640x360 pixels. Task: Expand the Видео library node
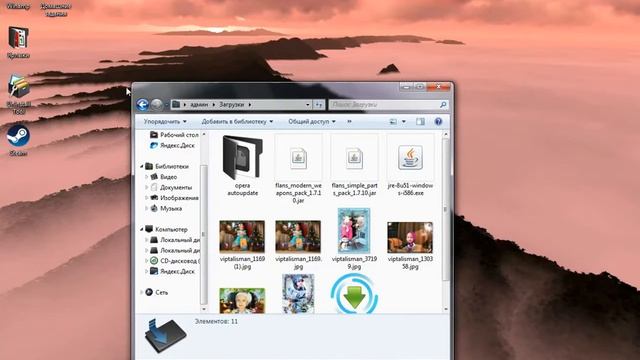(x=147, y=177)
